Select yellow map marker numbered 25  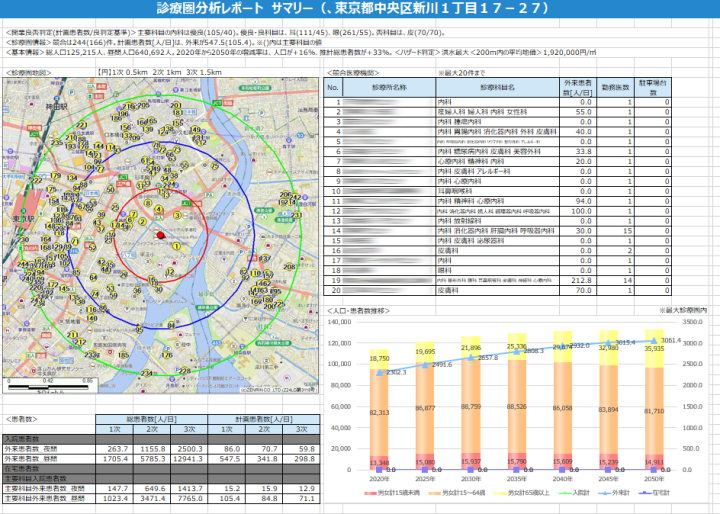(115, 208)
